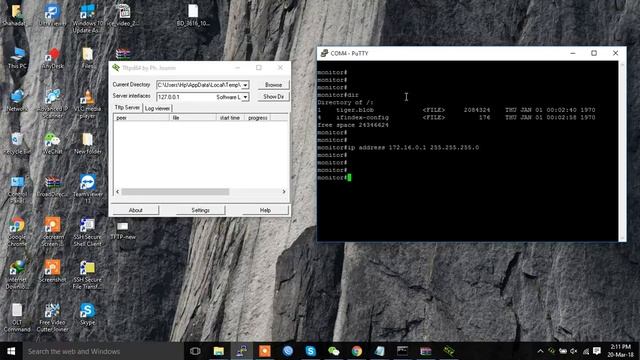Click tiger.blob line in PuTTY terminal
Screen dimensions: 640x360
[456, 110]
